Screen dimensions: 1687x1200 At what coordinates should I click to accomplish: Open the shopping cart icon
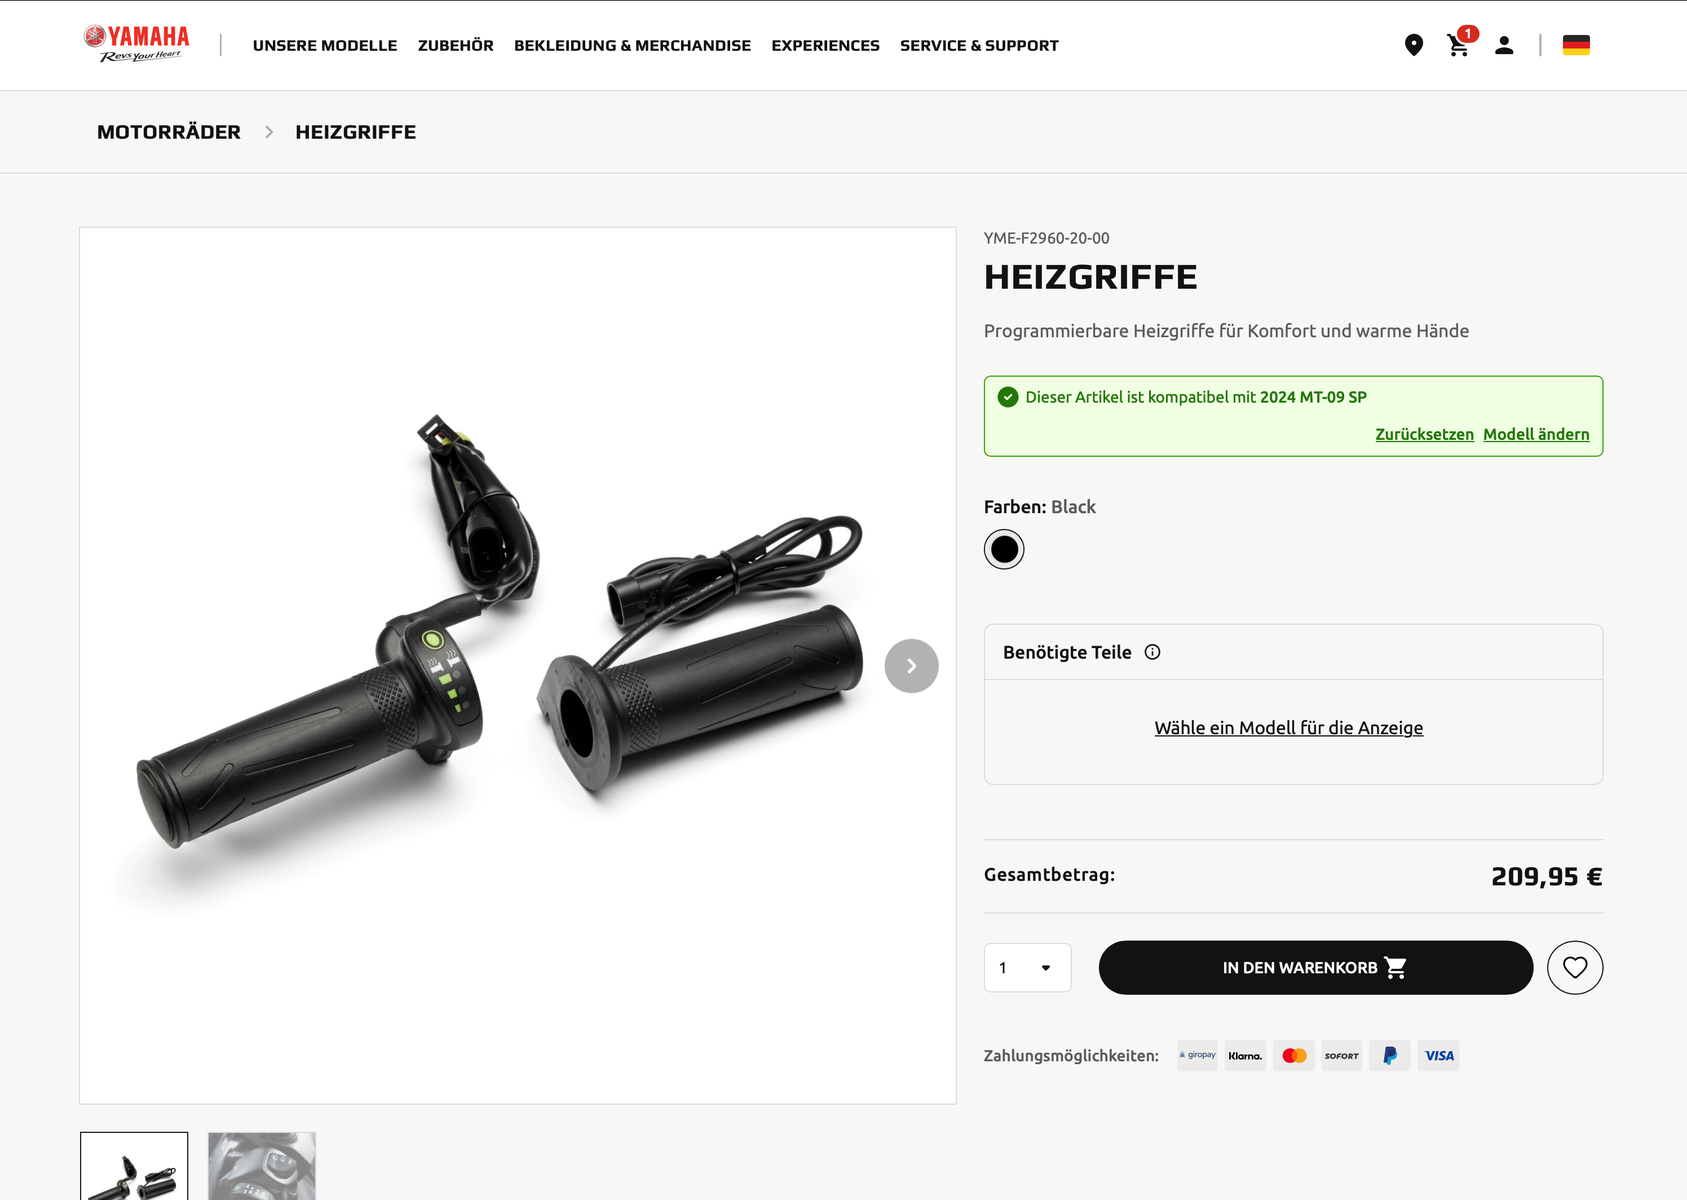1459,45
